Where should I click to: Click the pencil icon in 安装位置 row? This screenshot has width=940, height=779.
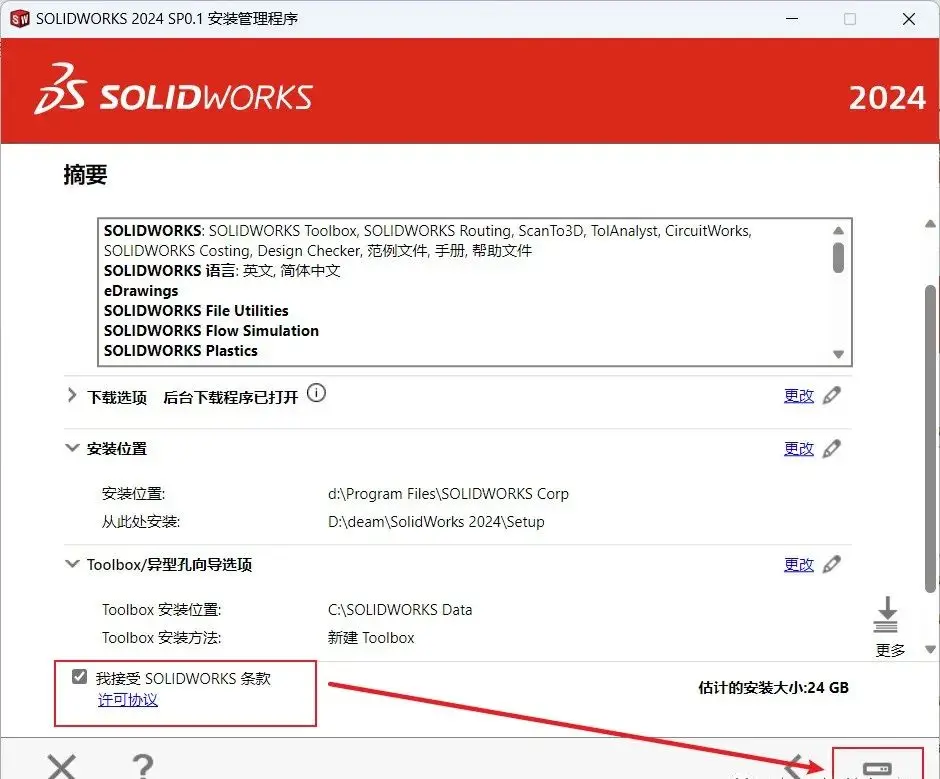coord(831,449)
